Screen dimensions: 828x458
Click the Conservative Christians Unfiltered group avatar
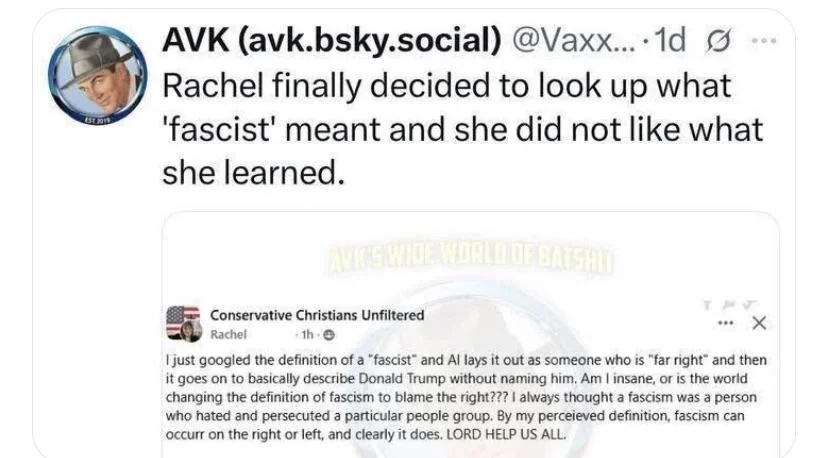(184, 324)
